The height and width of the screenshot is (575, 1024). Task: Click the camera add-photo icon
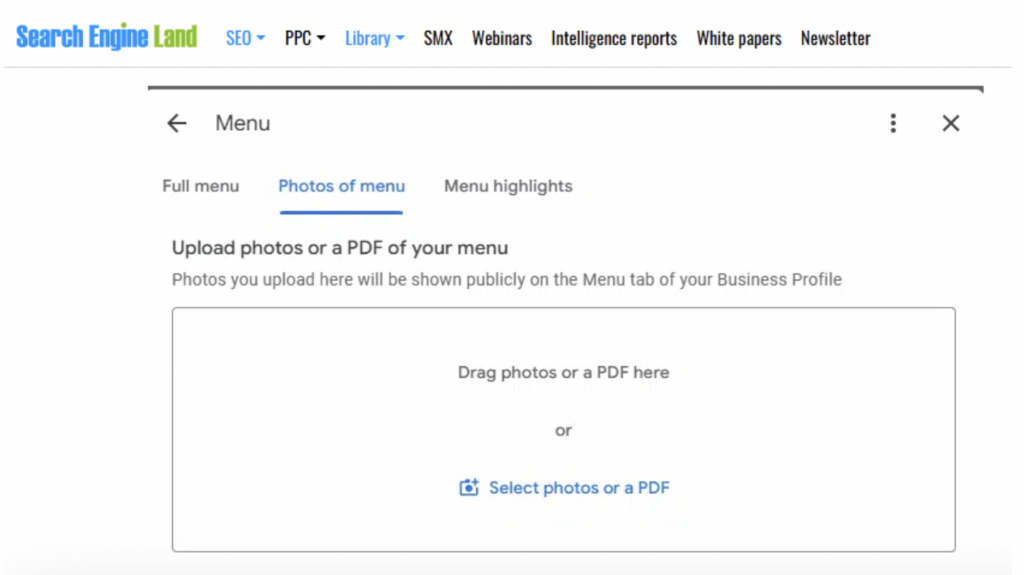pos(469,488)
